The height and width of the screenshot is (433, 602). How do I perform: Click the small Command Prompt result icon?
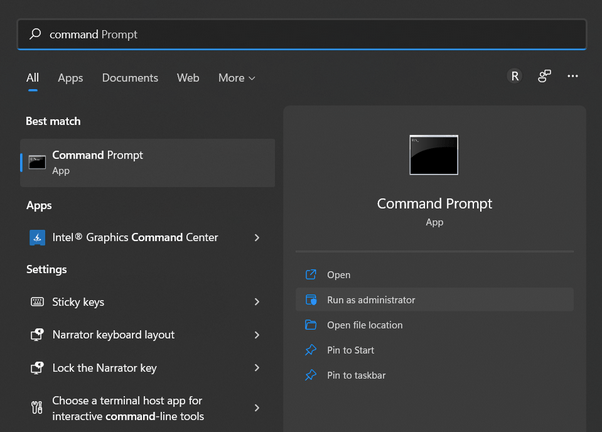[x=37, y=162]
